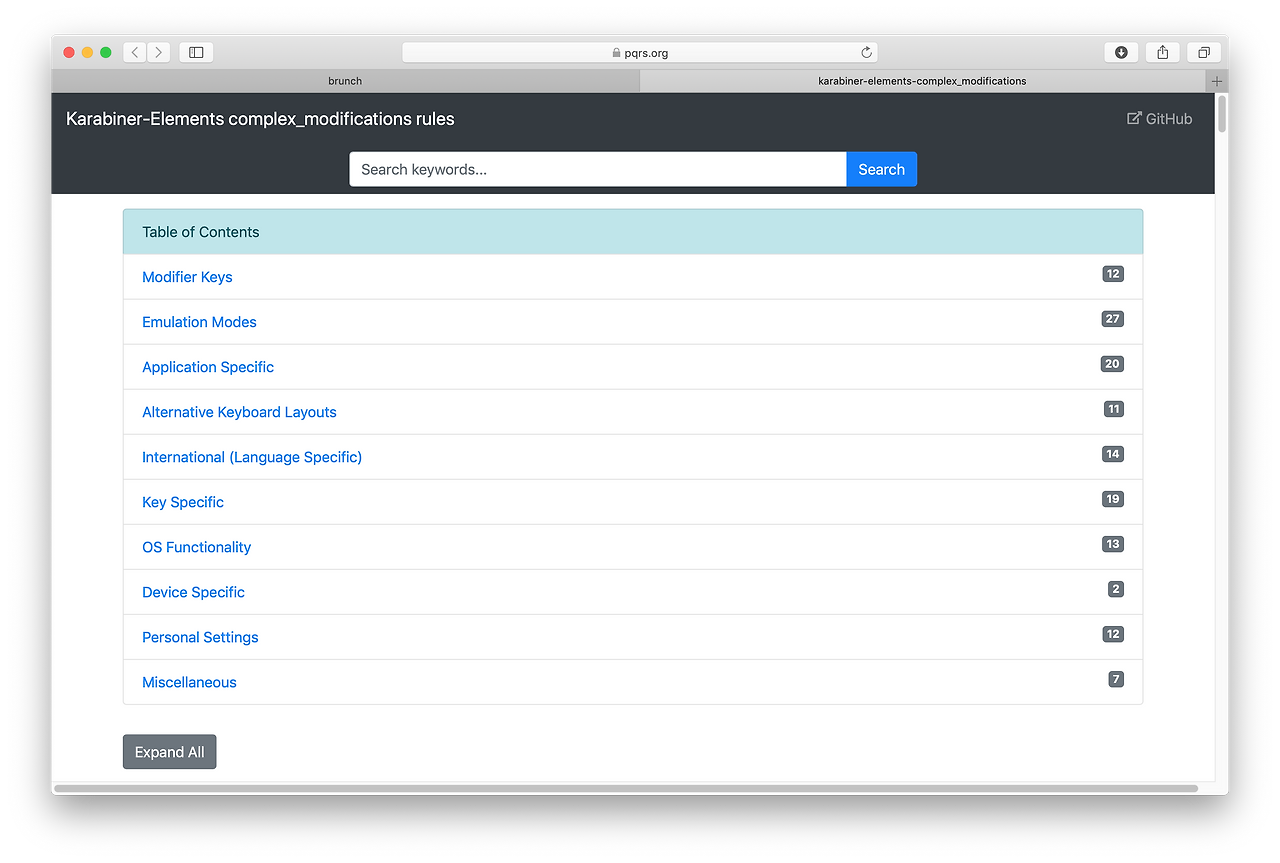Go back with Safari's back arrow
The width and height of the screenshot is (1280, 863).
tap(135, 52)
